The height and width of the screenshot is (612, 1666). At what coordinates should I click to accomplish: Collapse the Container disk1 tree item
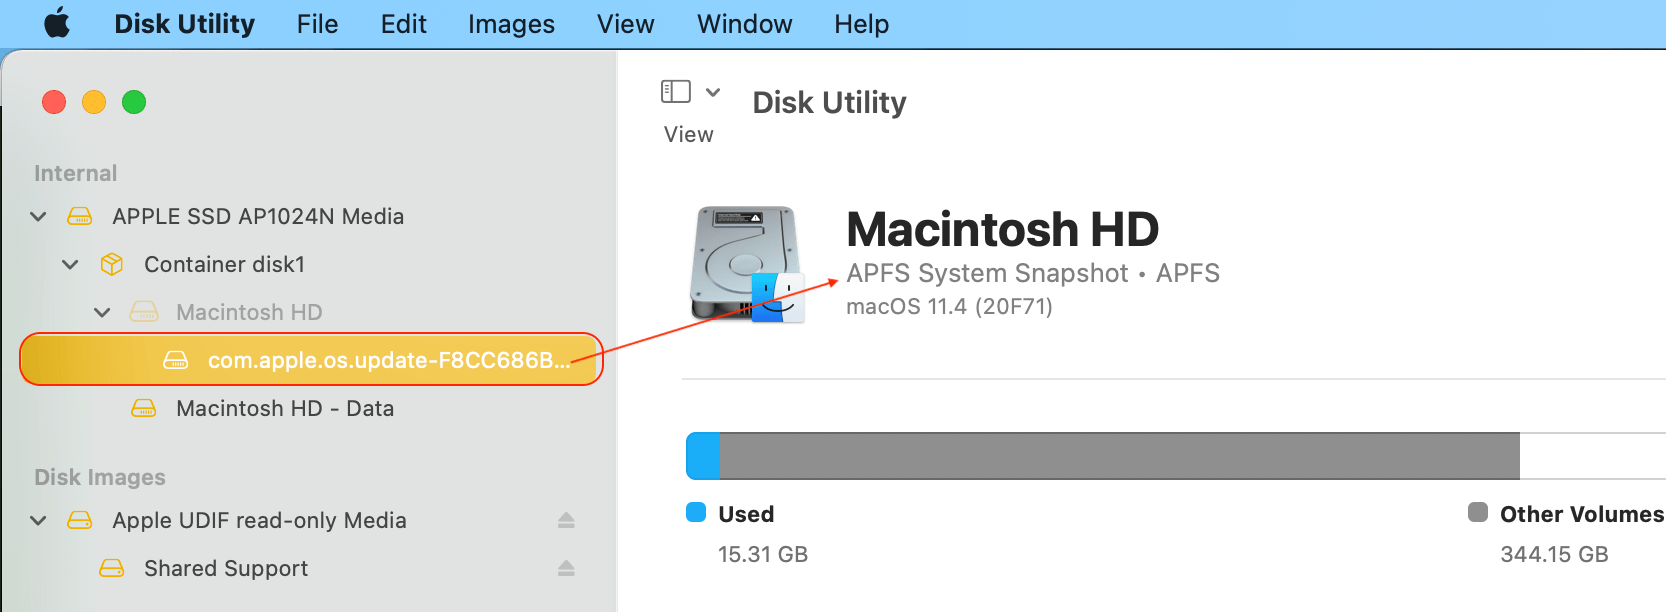(69, 264)
